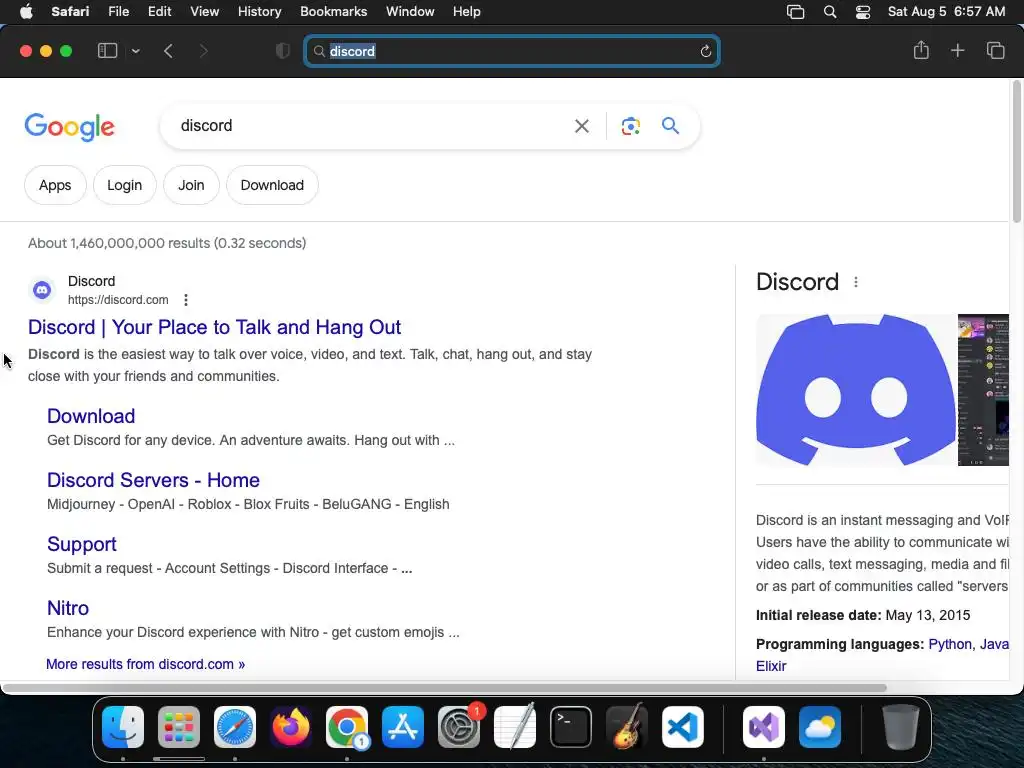View large Discord logo image
This screenshot has height=768, width=1024.
click(x=856, y=390)
